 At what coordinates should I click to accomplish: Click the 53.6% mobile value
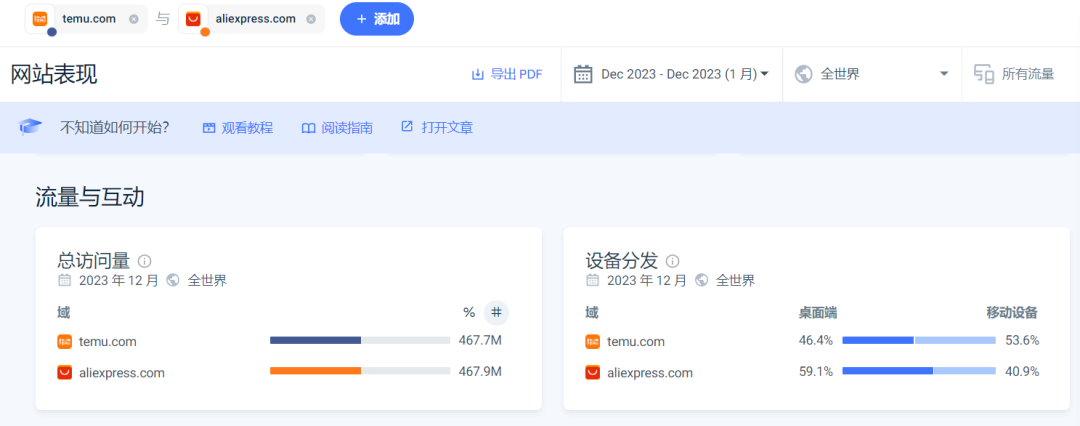[1022, 341]
